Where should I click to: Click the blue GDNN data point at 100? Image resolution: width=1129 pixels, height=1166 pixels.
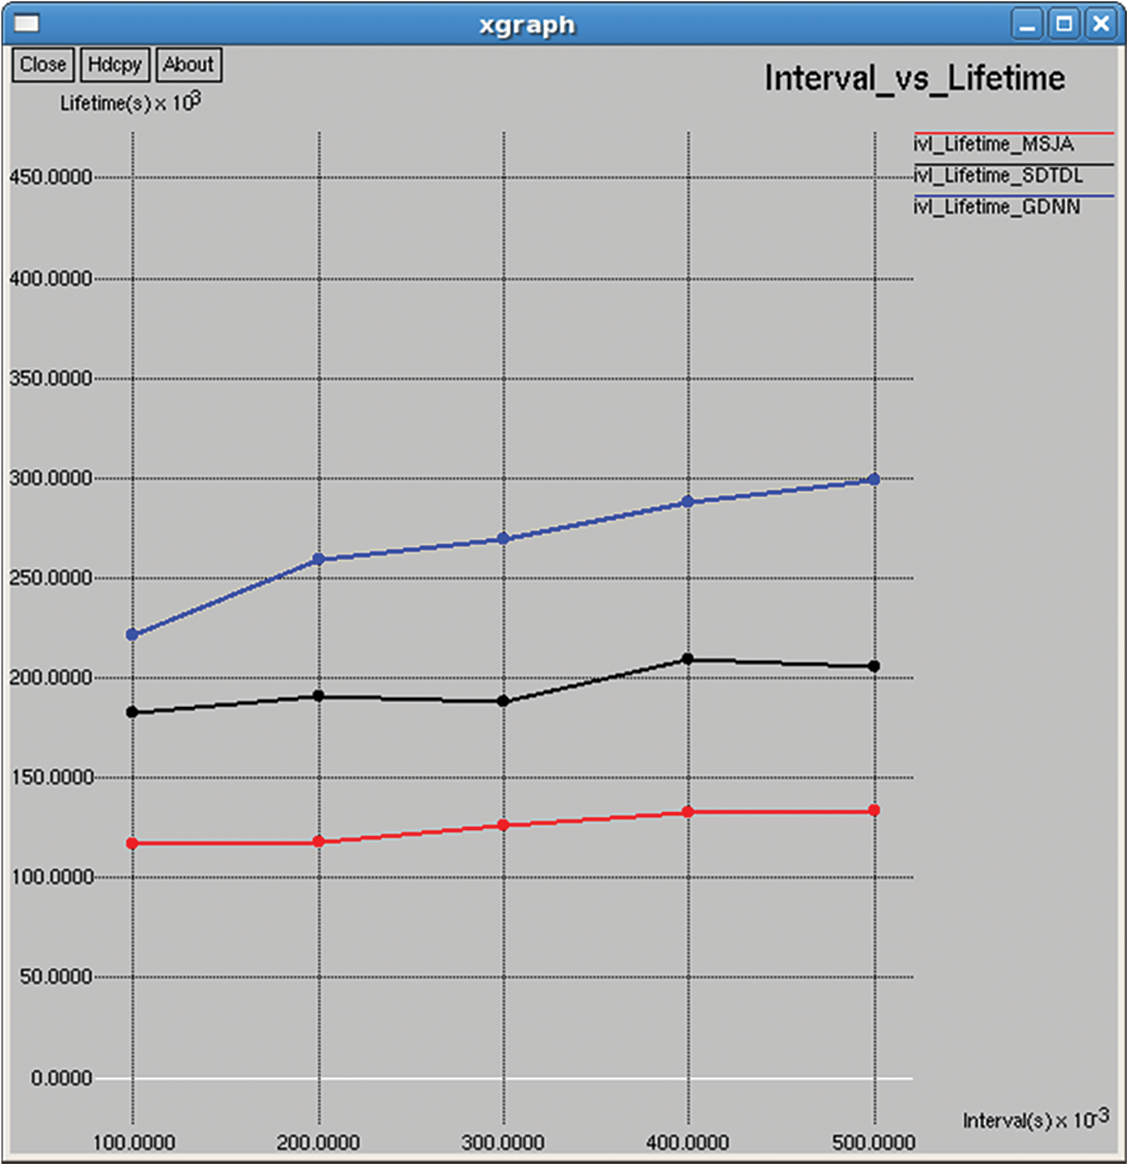pos(132,635)
